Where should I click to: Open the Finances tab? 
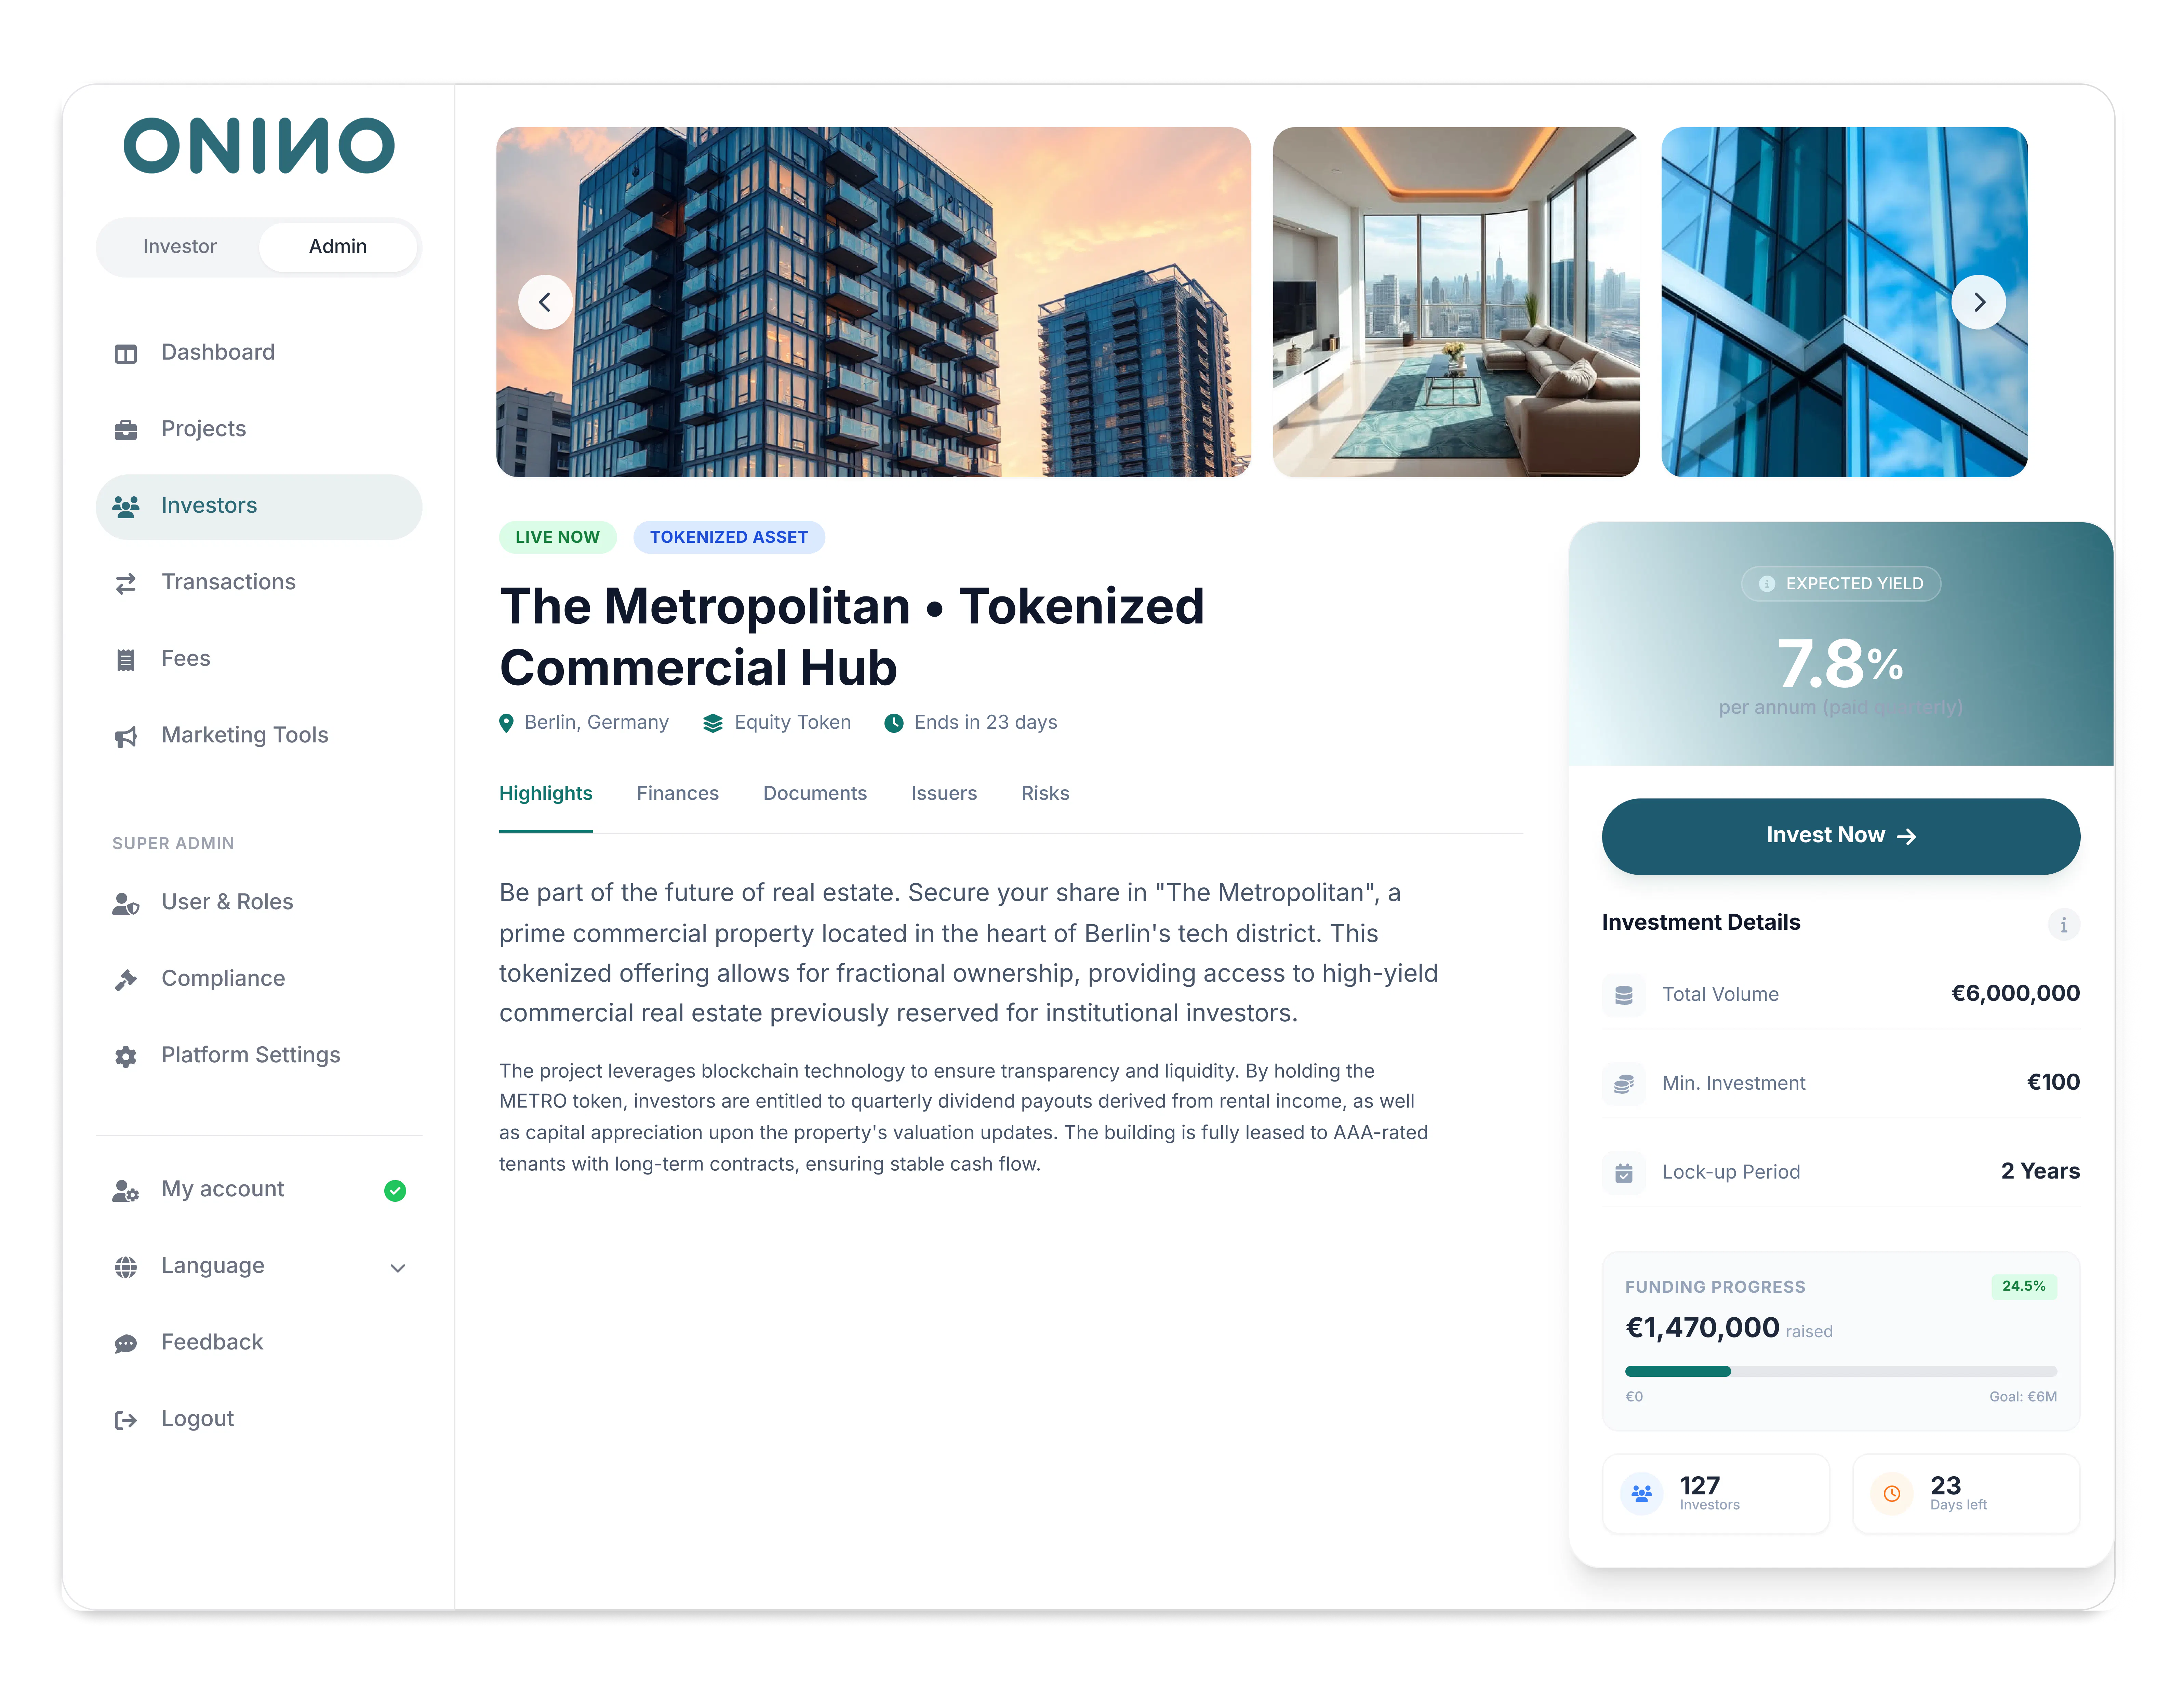pos(678,794)
